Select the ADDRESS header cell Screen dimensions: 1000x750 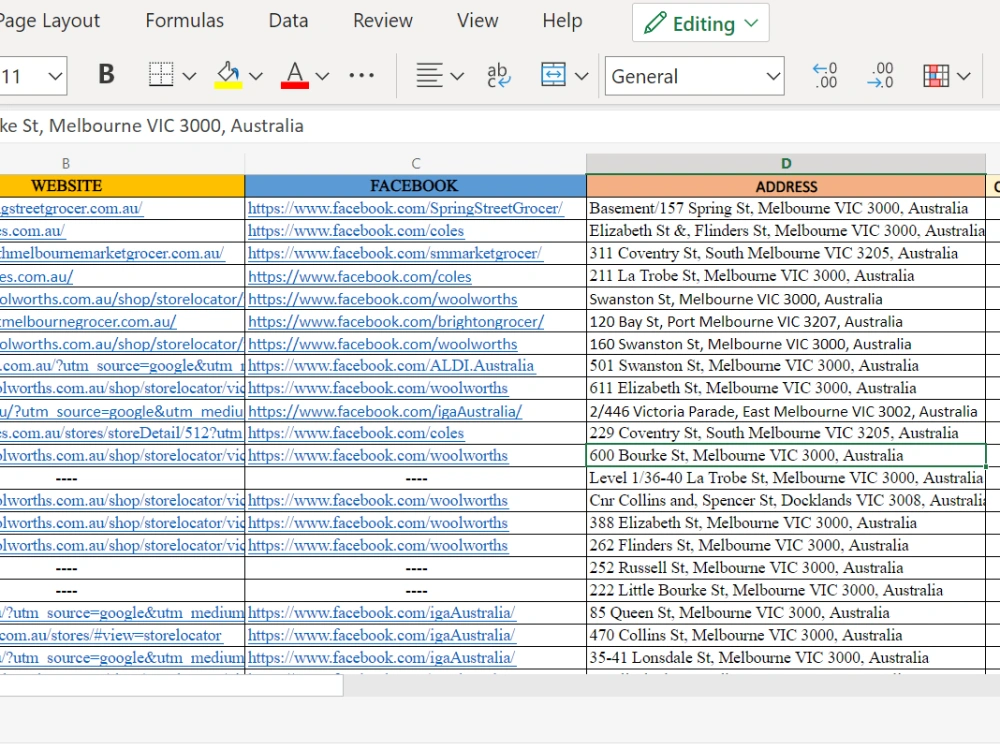[x=786, y=186]
